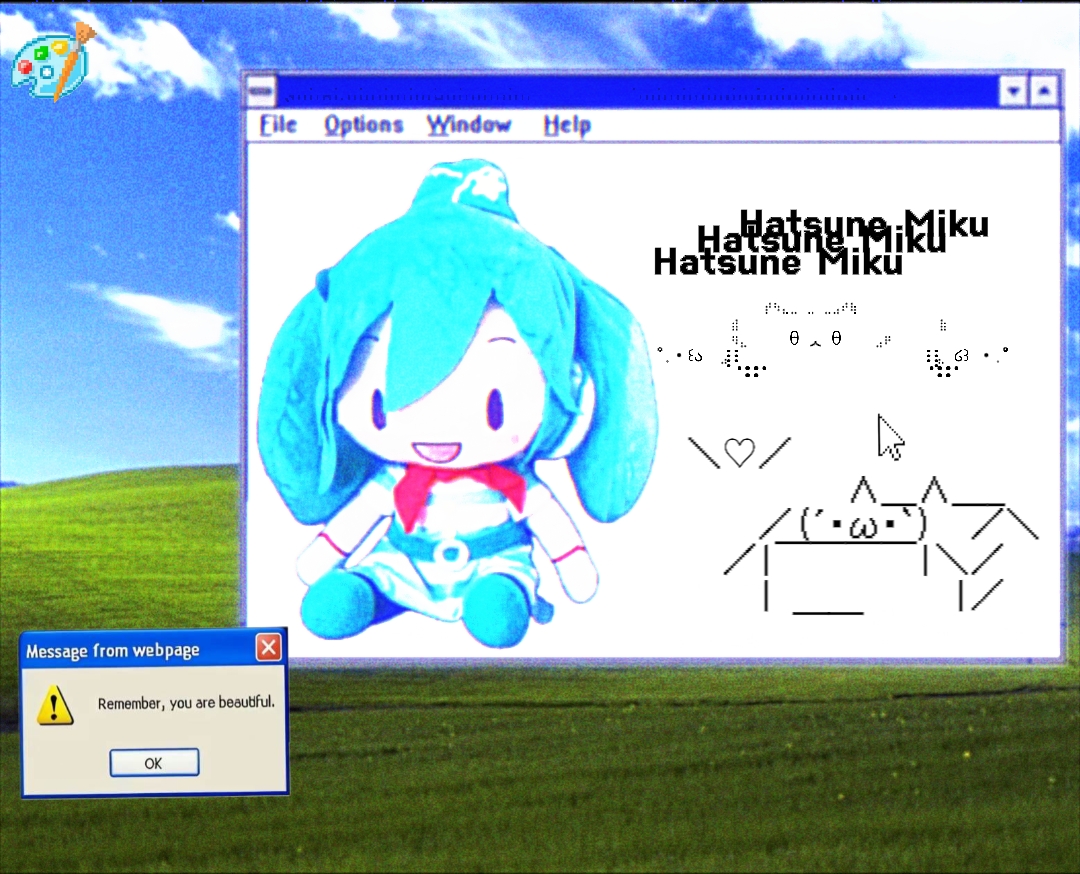Open the File menu
This screenshot has width=1080, height=874.
(278, 125)
